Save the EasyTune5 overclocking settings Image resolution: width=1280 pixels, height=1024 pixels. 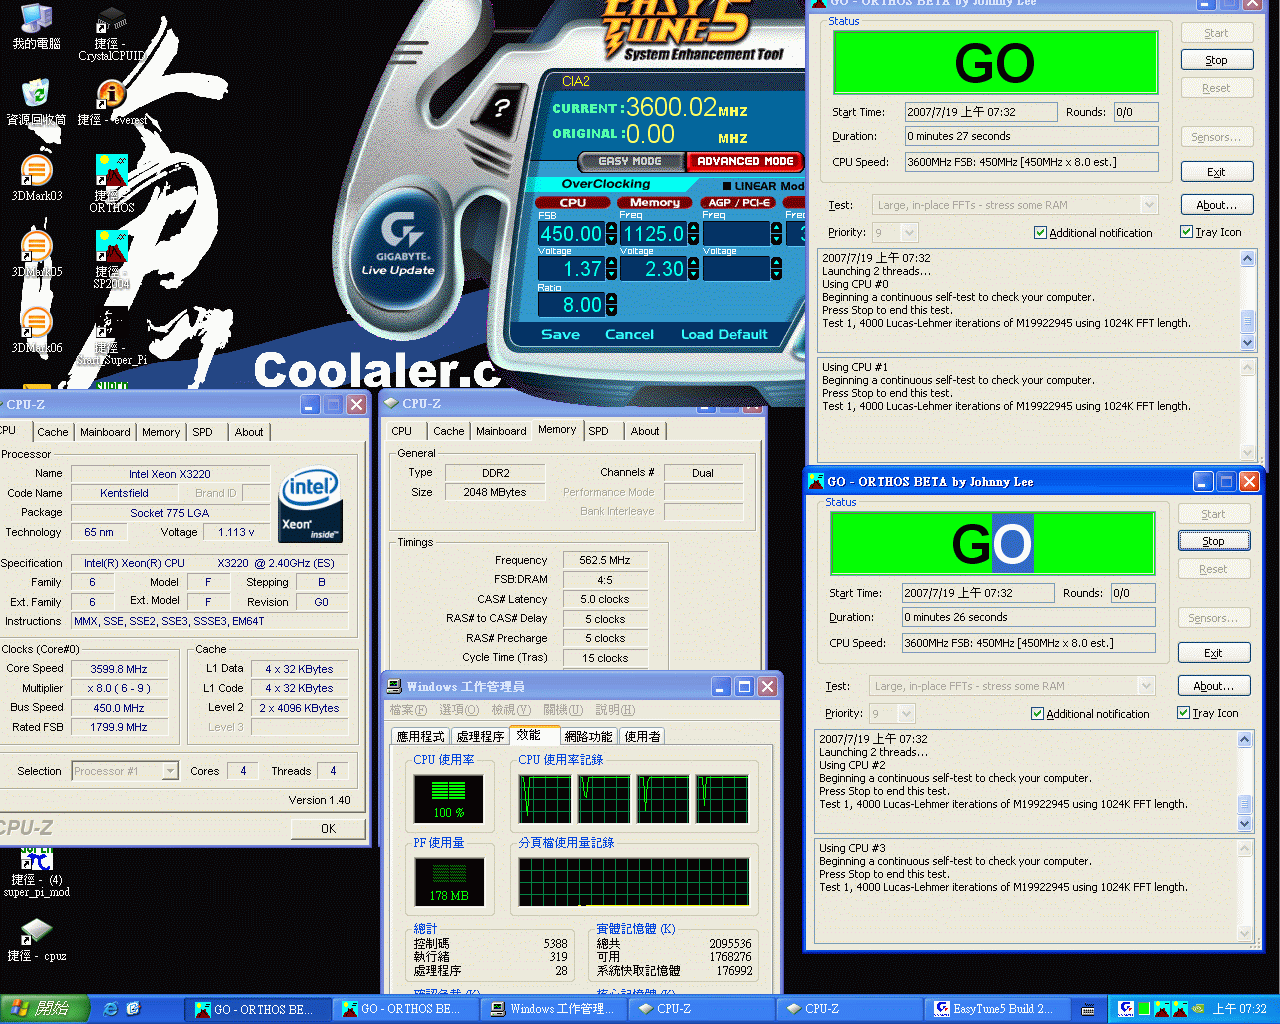(560, 335)
